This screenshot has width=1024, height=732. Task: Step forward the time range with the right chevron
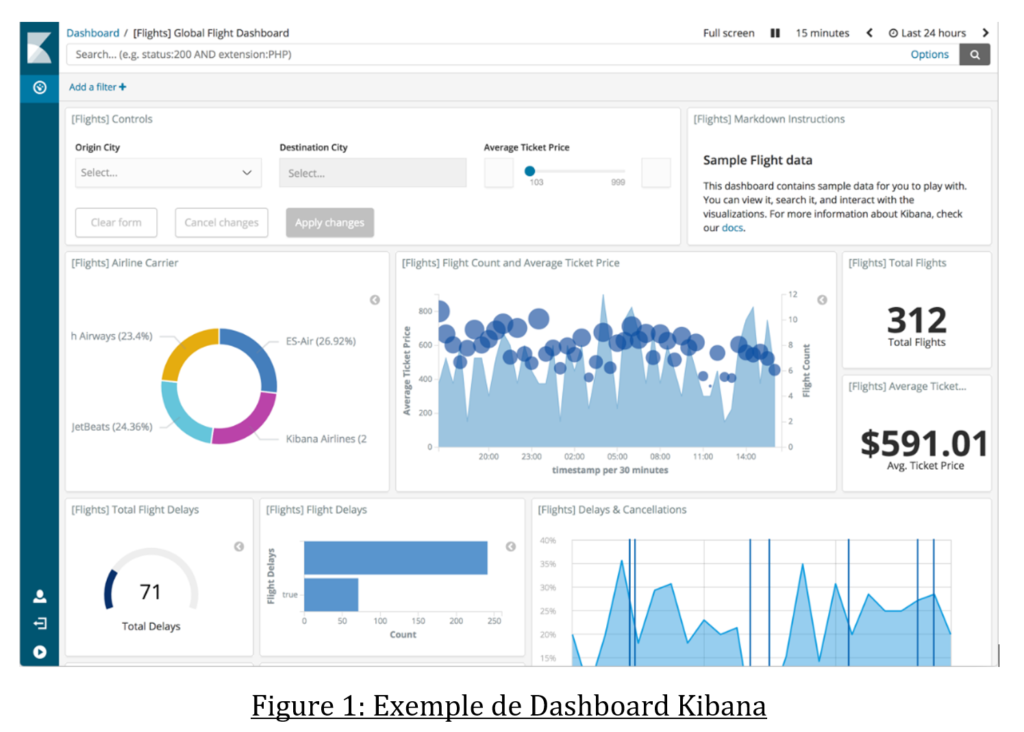(x=985, y=33)
